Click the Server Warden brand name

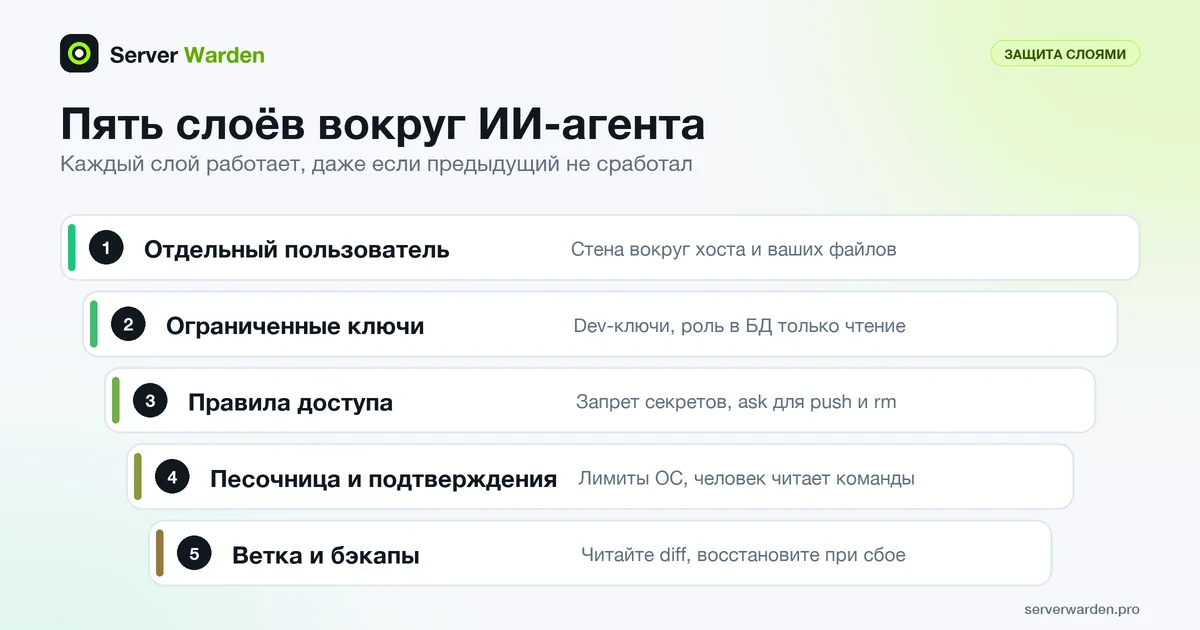pyautogui.click(x=187, y=55)
